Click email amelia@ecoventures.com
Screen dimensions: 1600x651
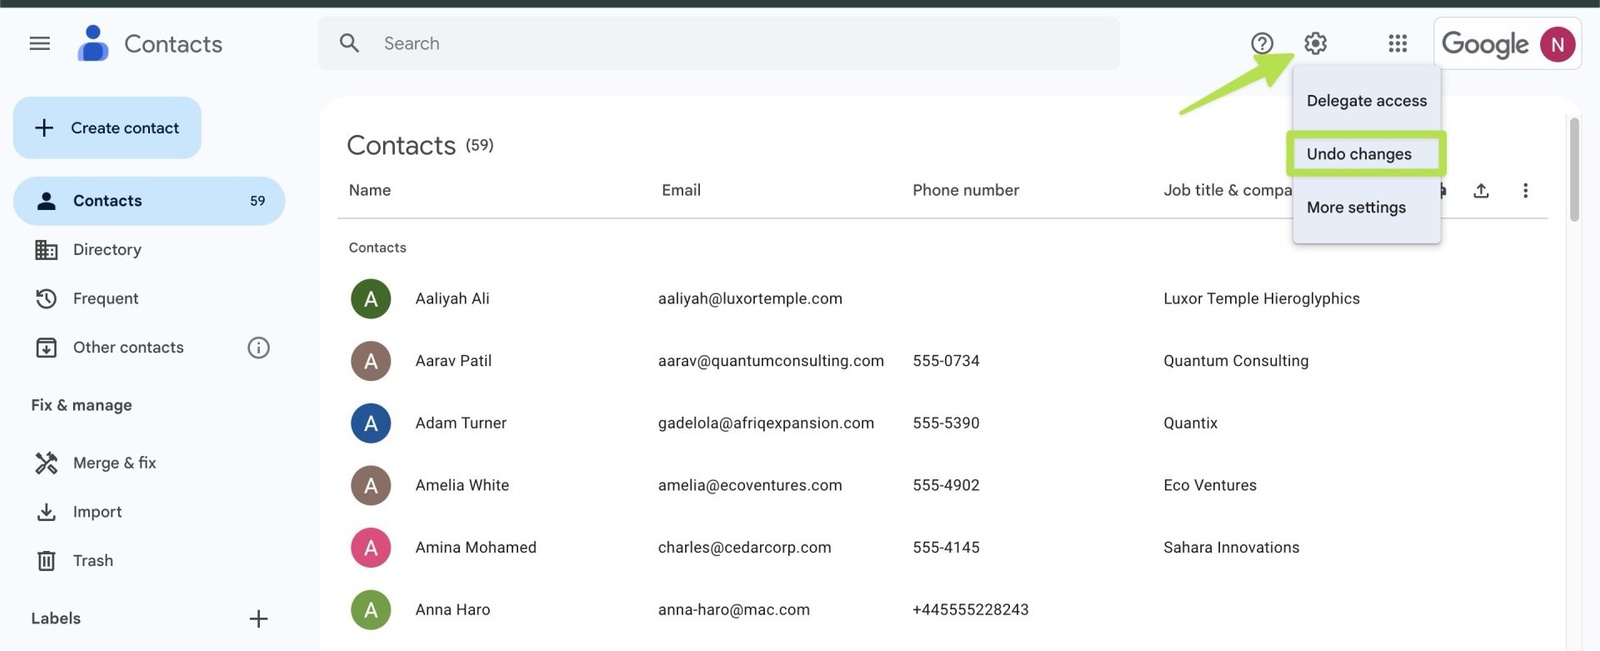tap(750, 485)
